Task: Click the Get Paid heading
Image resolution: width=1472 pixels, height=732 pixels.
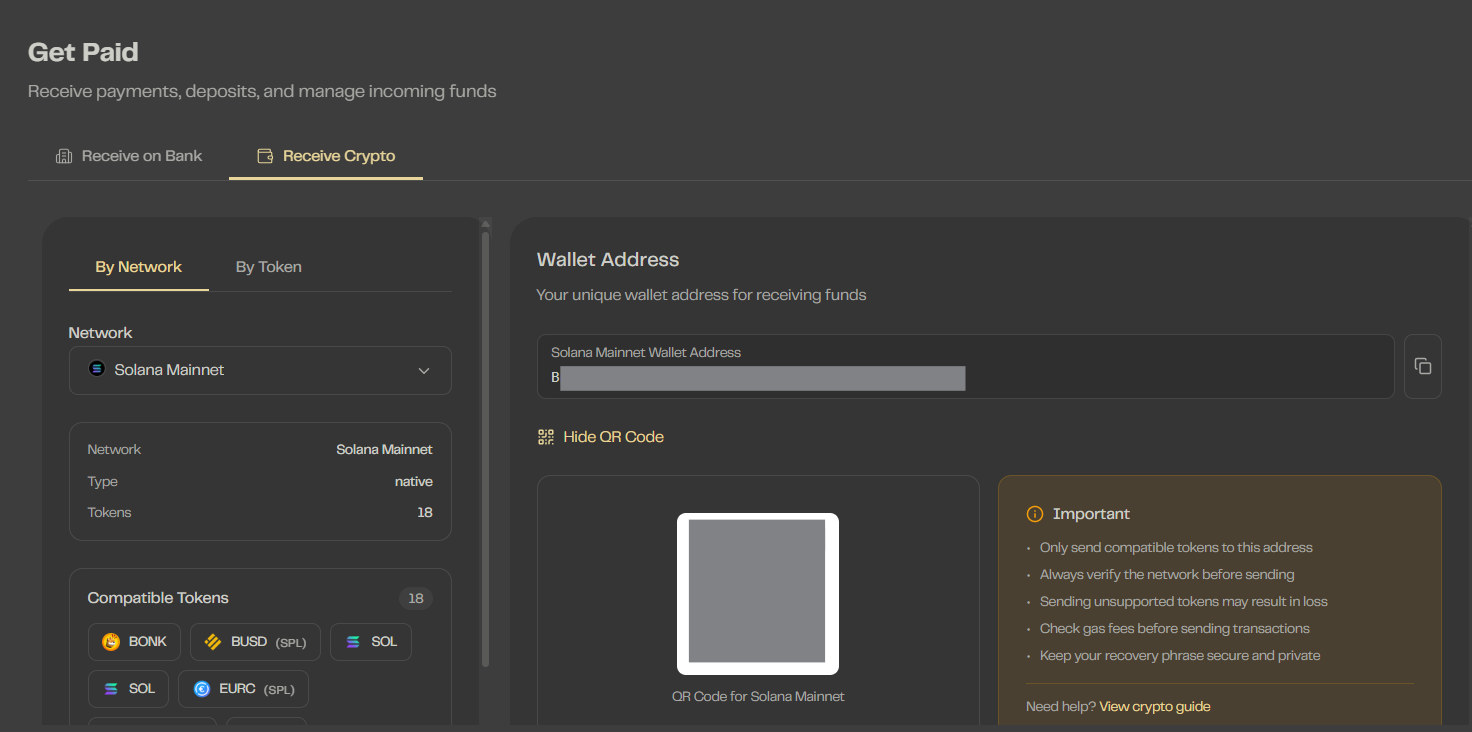Action: (83, 52)
